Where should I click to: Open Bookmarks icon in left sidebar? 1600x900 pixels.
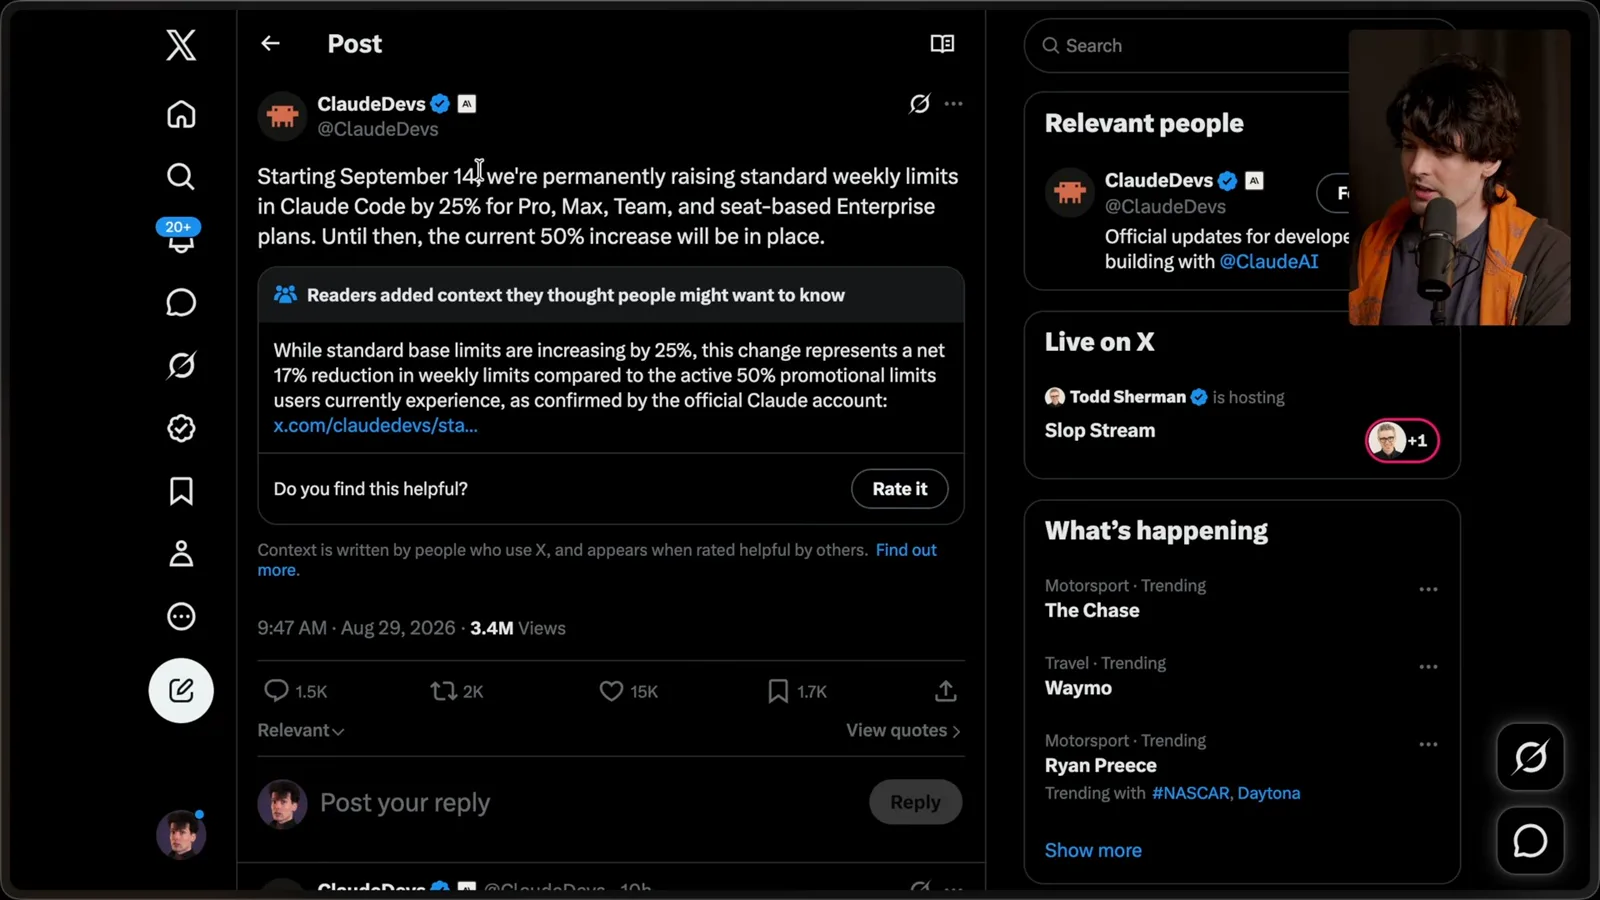pyautogui.click(x=181, y=491)
